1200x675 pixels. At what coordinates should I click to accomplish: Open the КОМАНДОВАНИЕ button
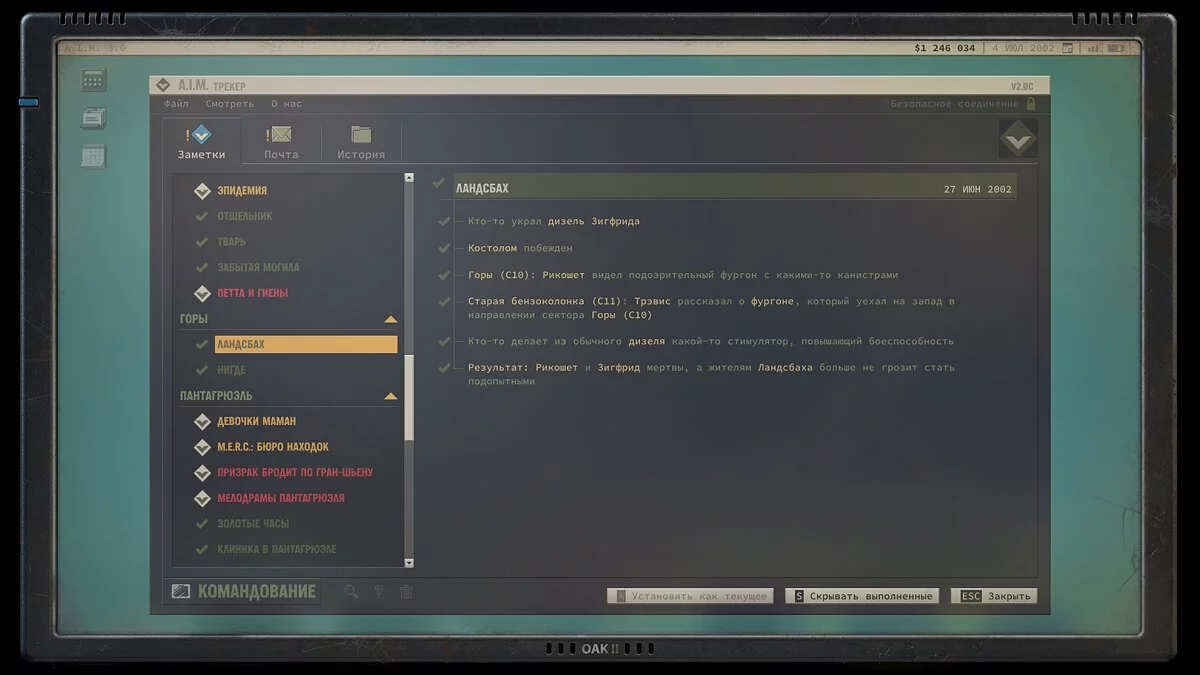pos(243,591)
